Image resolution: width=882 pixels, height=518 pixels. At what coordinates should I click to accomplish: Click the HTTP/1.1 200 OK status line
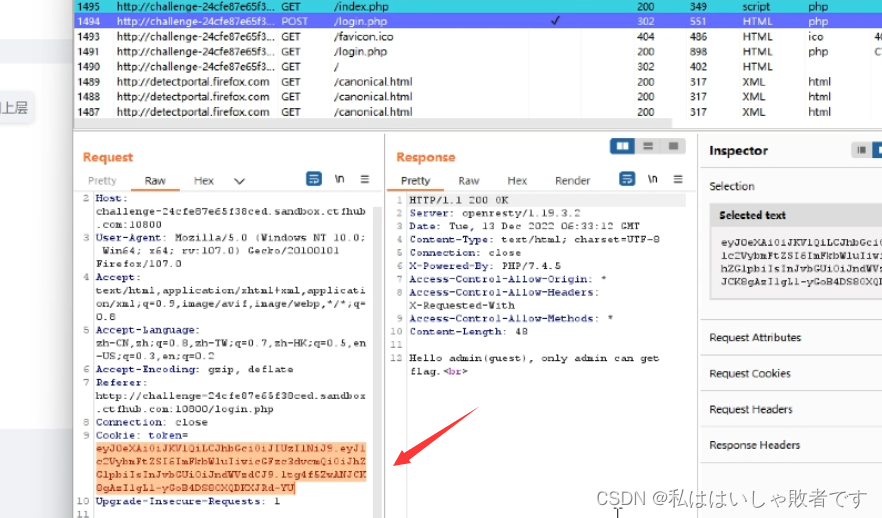459,200
